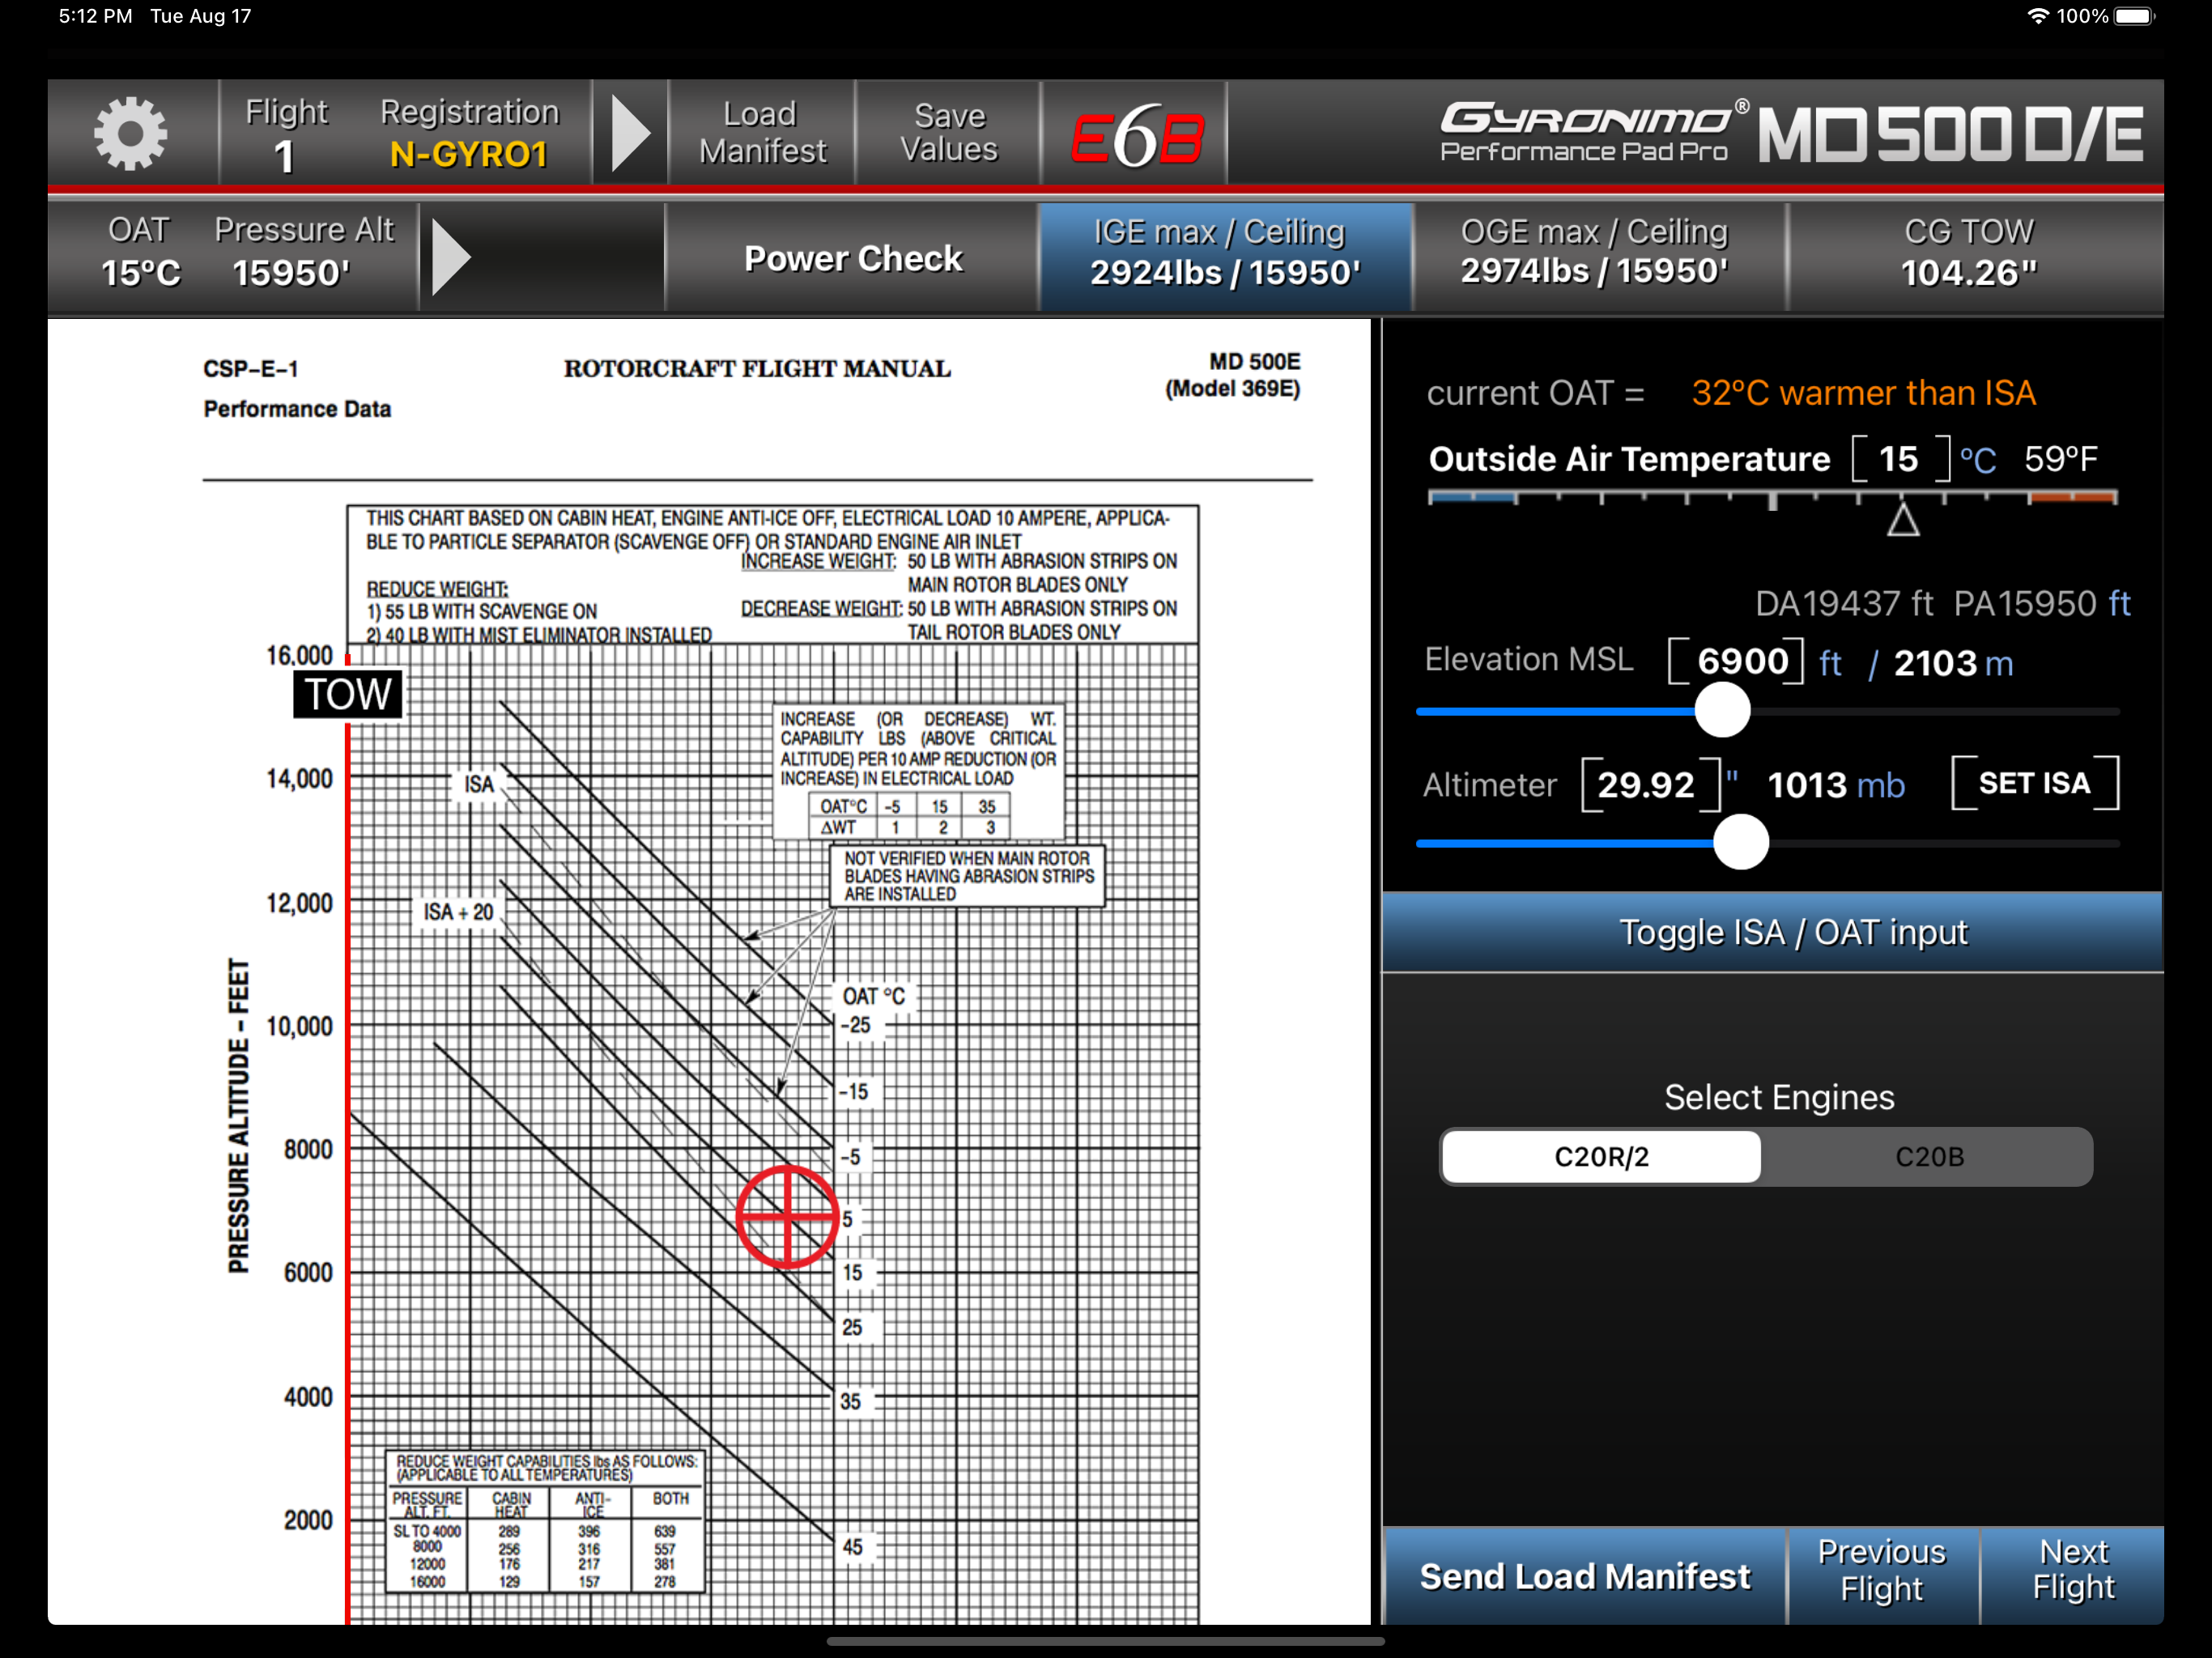Tap the 1013 millibar value

(1806, 786)
